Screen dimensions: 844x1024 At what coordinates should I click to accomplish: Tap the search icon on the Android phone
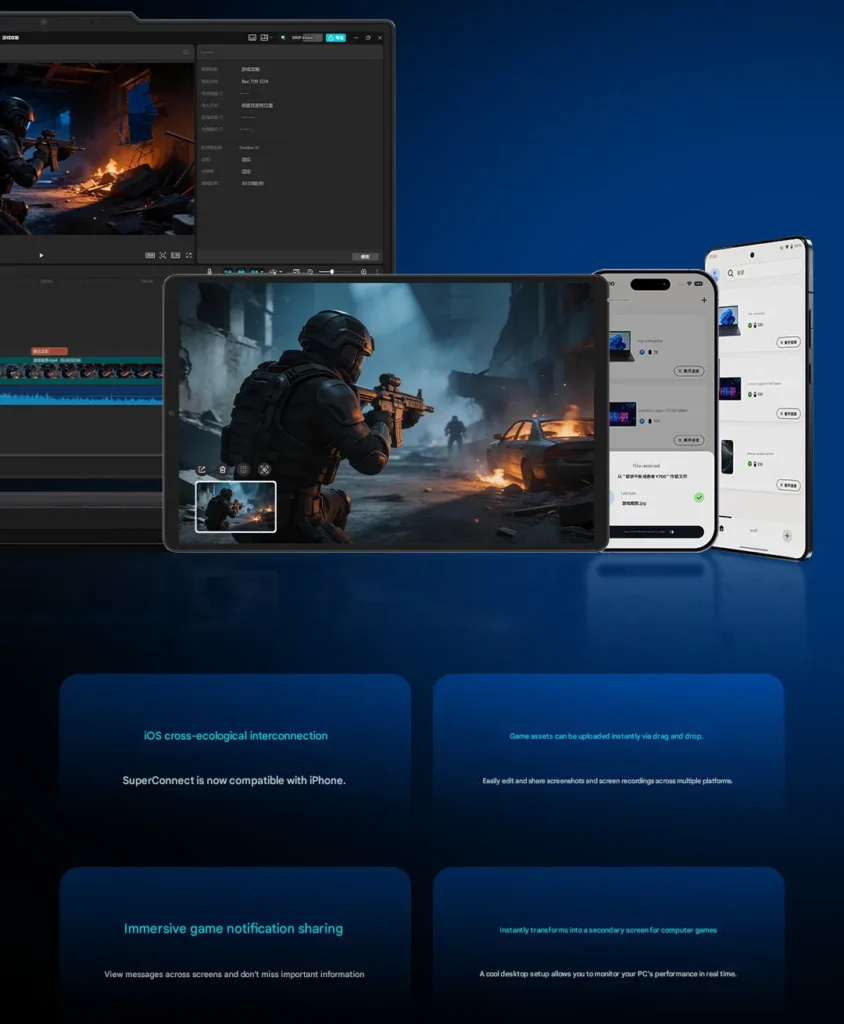pyautogui.click(x=731, y=272)
